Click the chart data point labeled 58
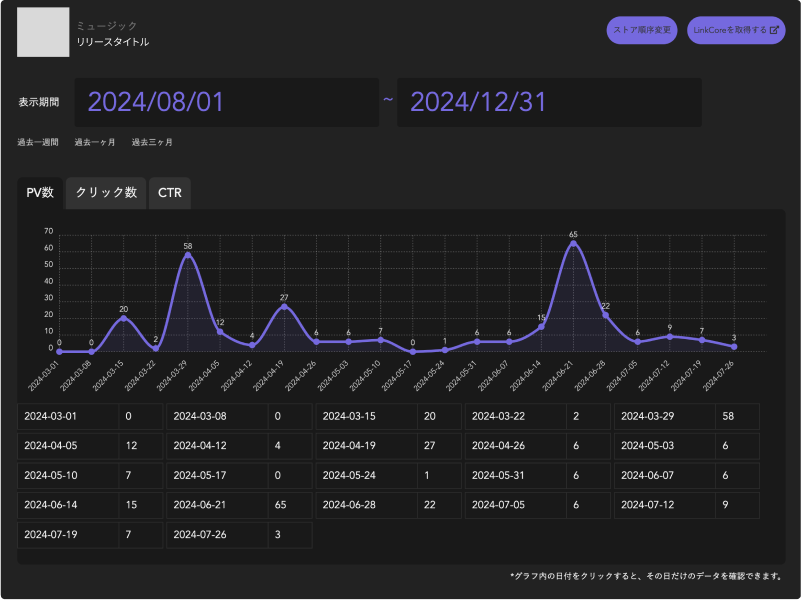801x600 pixels. click(x=187, y=255)
